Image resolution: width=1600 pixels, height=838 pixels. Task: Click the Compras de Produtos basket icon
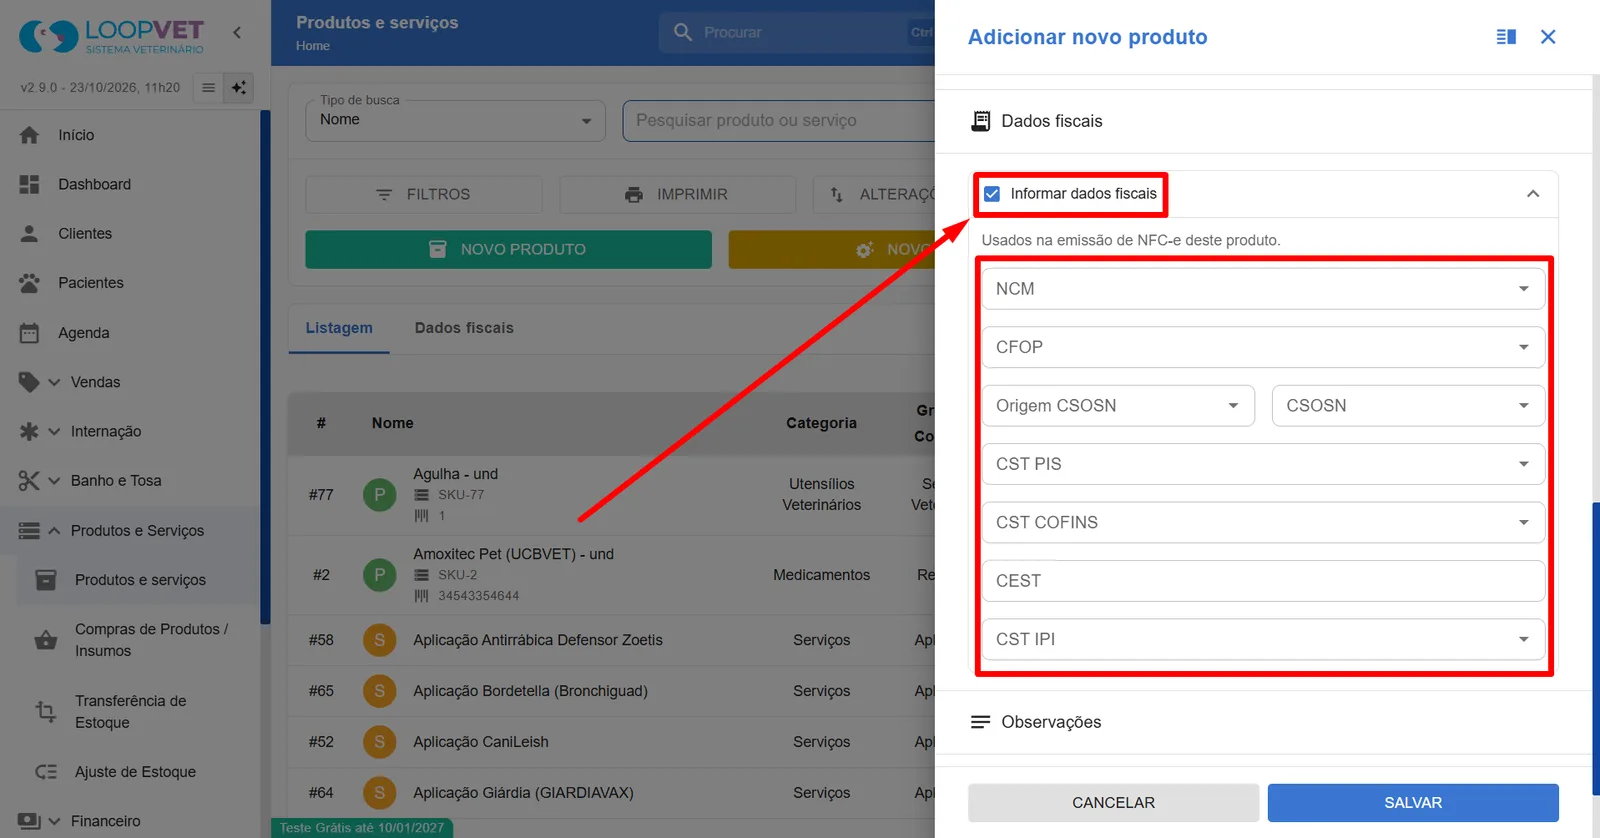46,640
